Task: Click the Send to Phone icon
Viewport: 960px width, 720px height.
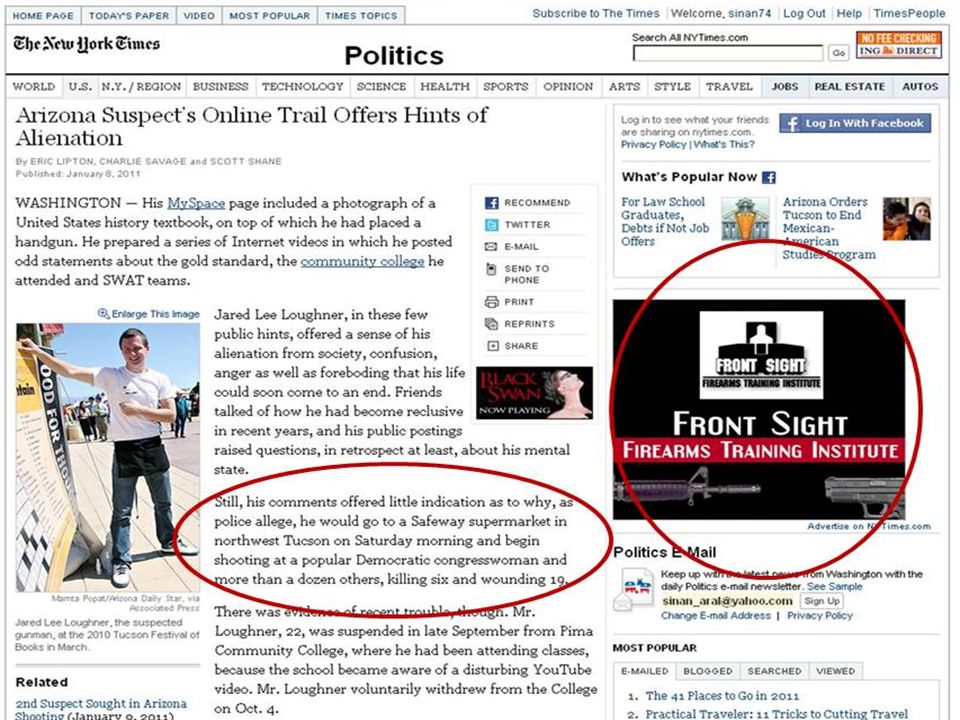Action: tap(491, 269)
